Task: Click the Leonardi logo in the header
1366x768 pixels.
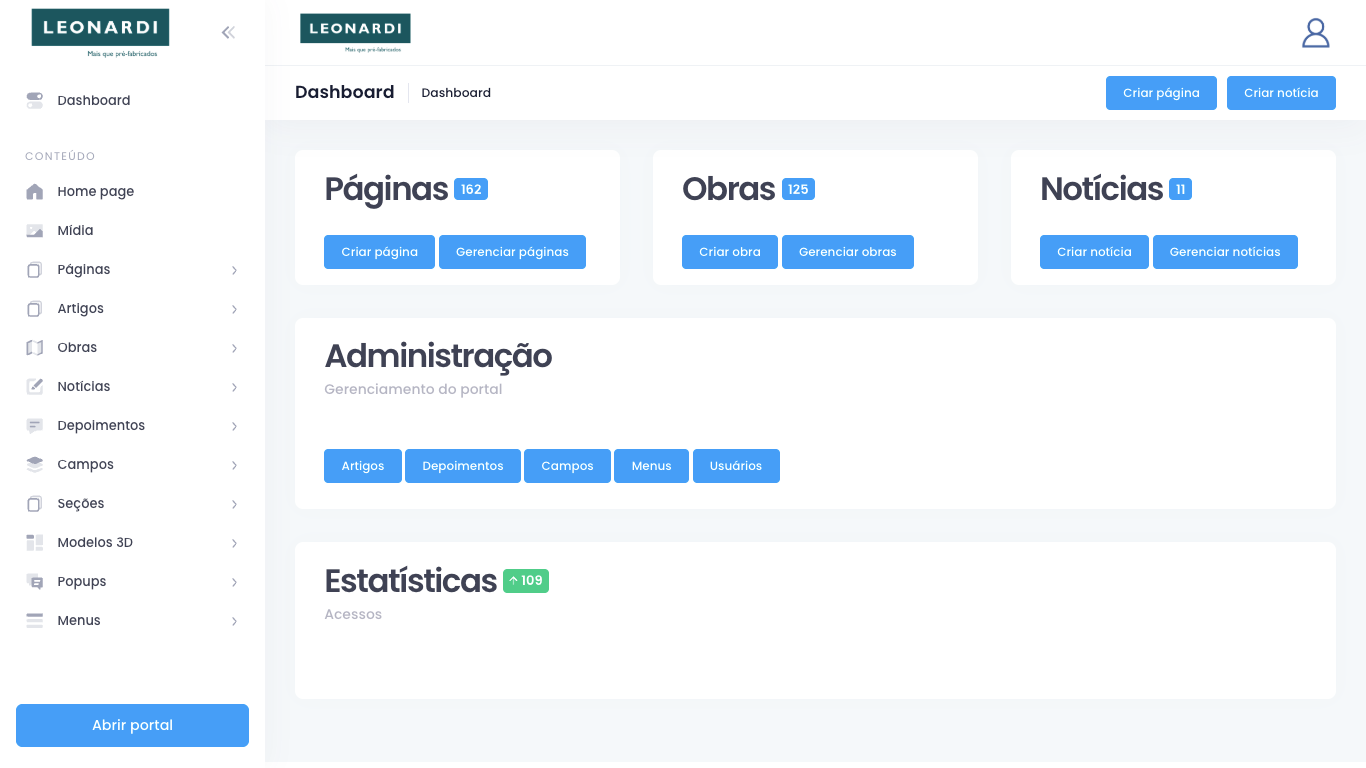Action: point(355,32)
